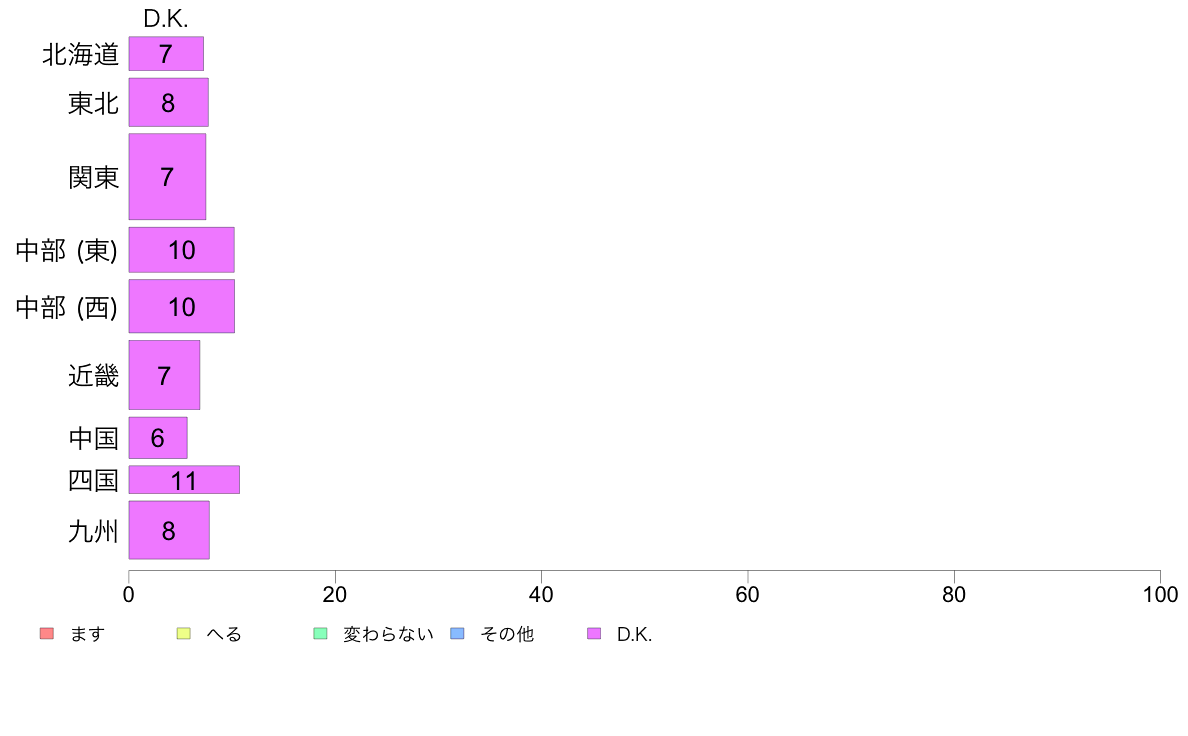Click the 変わらない legend text
This screenshot has width=1188, height=736.
pos(388,634)
